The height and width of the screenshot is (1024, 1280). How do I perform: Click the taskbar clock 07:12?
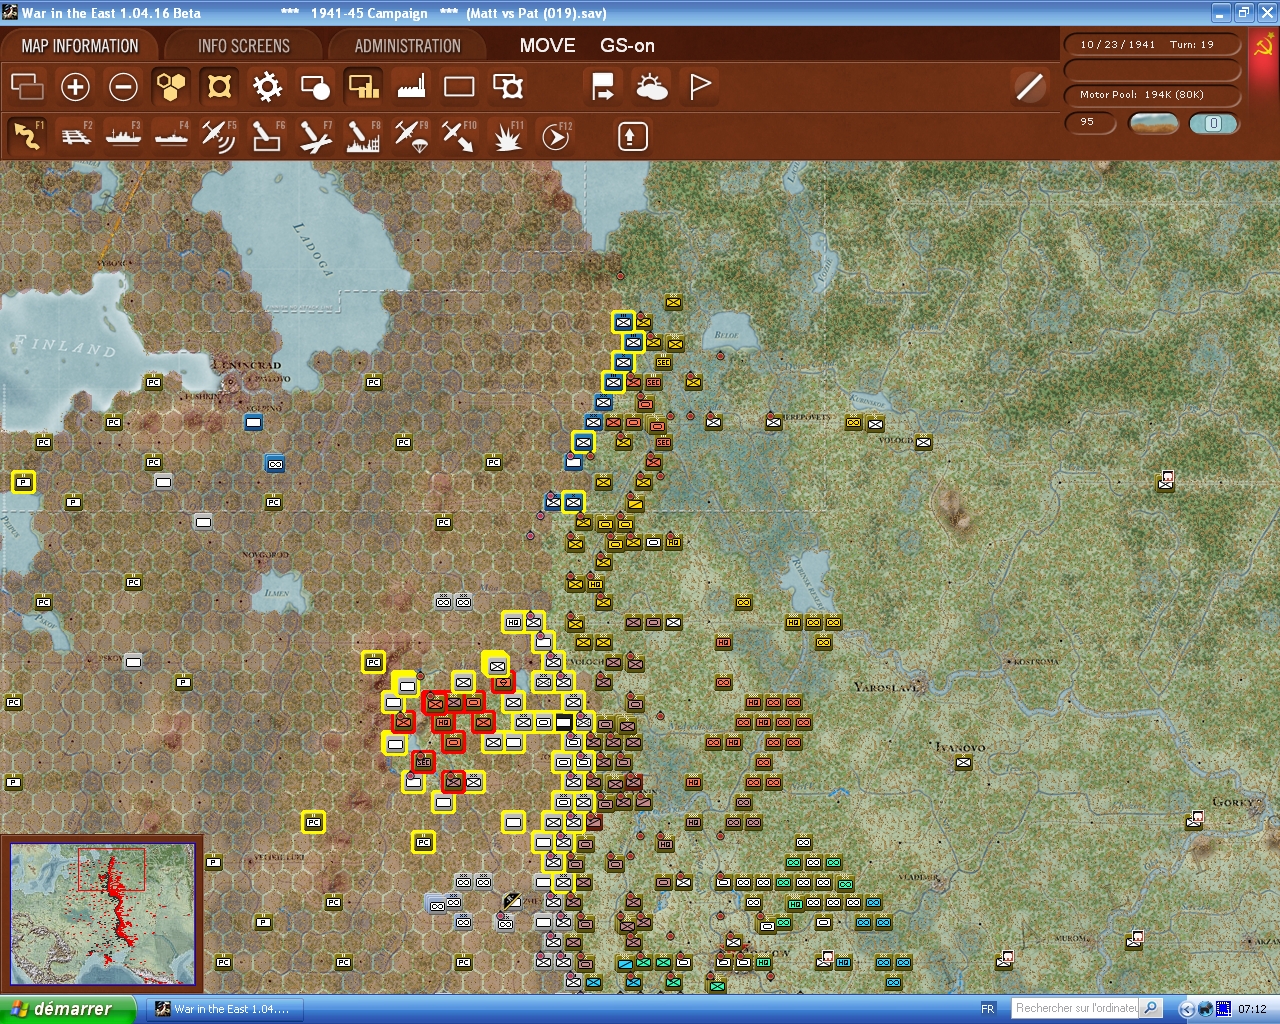(x=1252, y=1009)
